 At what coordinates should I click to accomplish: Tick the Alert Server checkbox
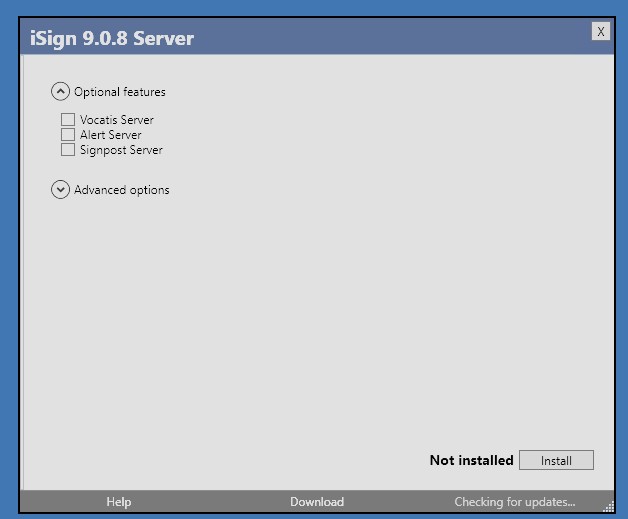click(x=68, y=135)
